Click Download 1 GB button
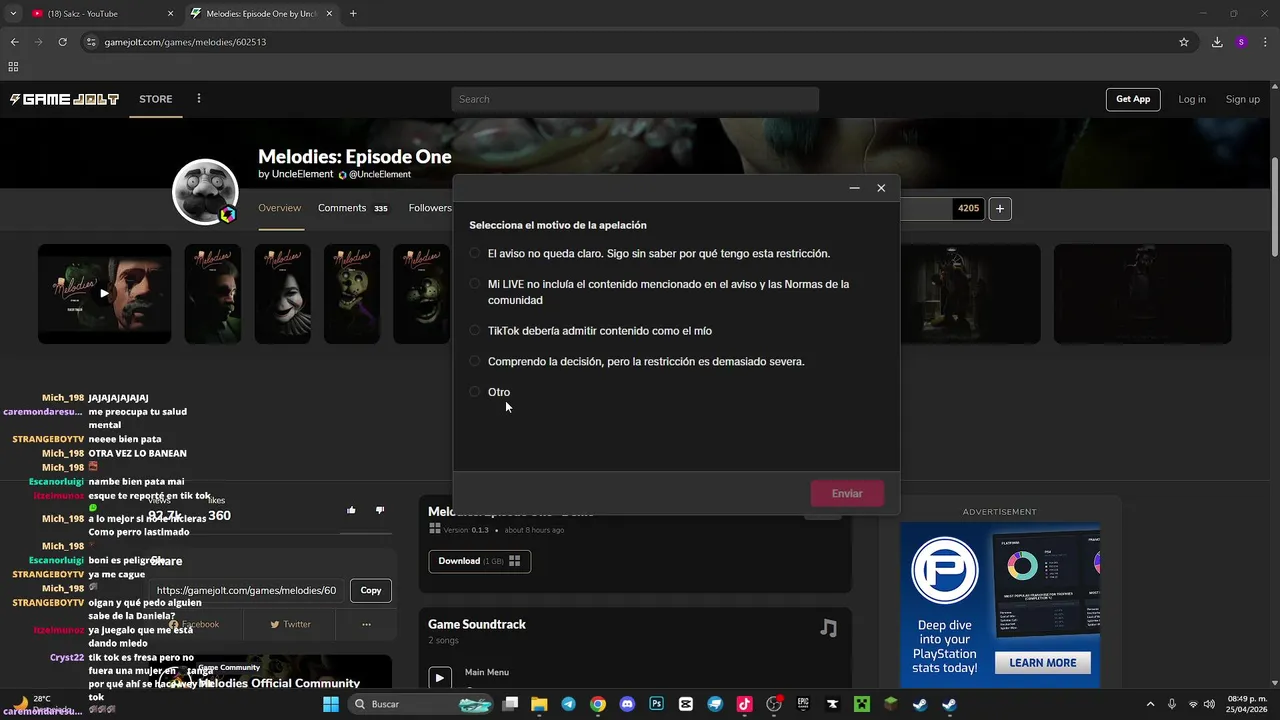Viewport: 1280px width, 720px height. point(480,561)
